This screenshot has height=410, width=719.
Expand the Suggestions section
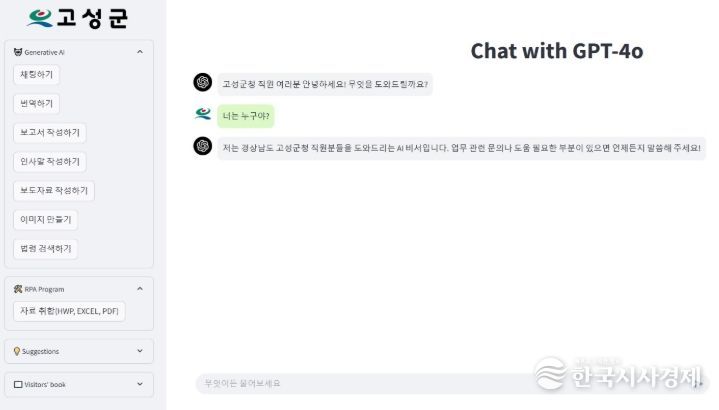[140, 351]
